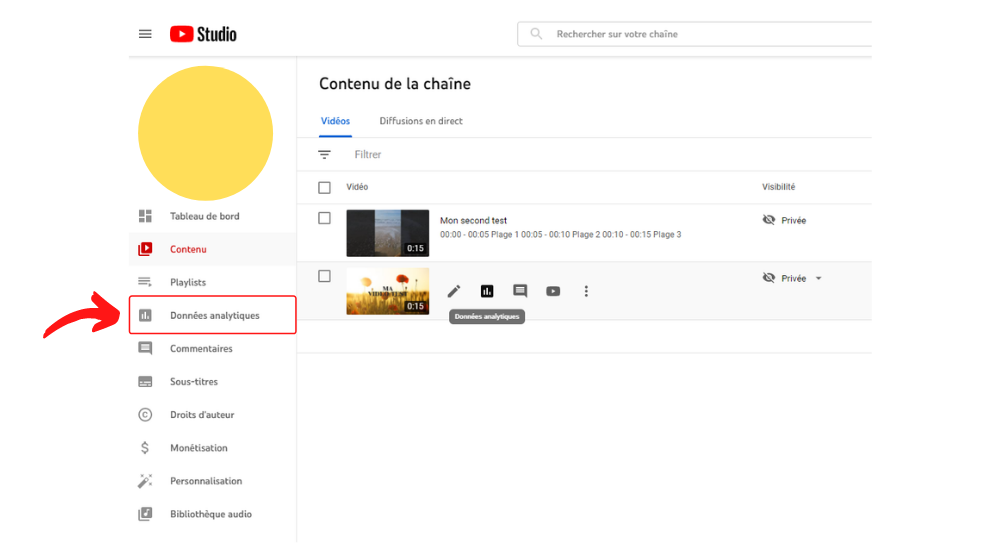
Task: Click 'Privée' text on 'Mon second test' row
Action: pos(794,221)
